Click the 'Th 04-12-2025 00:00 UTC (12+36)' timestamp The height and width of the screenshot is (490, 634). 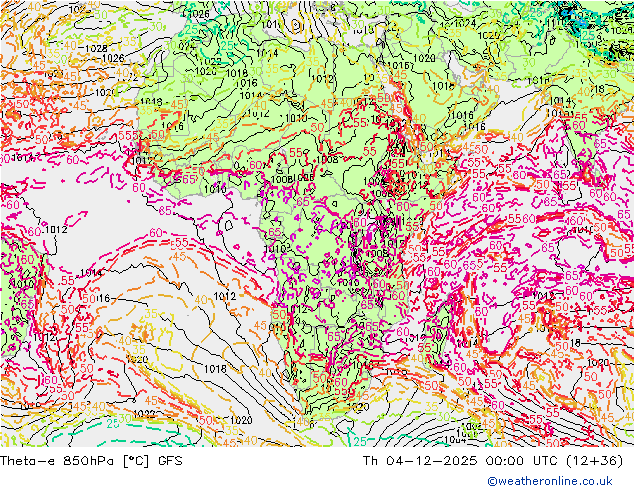[493, 461]
